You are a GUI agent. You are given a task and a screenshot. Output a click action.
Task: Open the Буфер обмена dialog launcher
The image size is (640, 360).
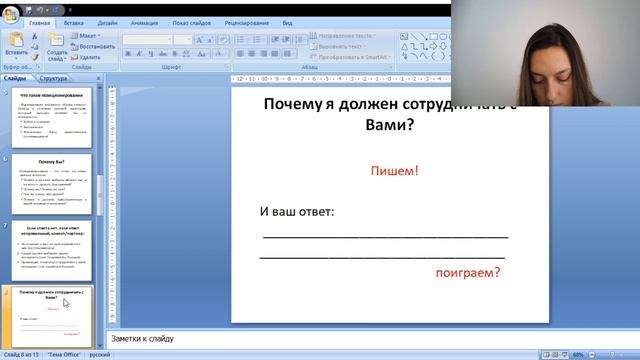point(39,67)
